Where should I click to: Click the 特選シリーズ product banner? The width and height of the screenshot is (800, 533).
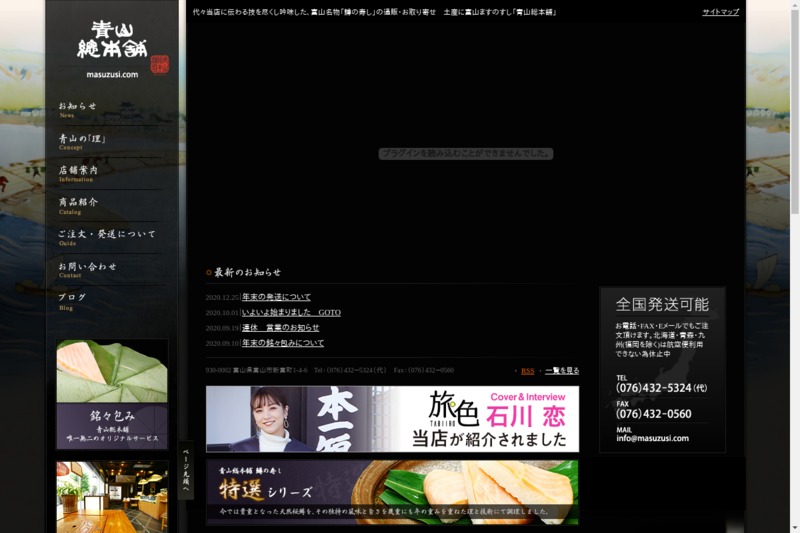392,492
